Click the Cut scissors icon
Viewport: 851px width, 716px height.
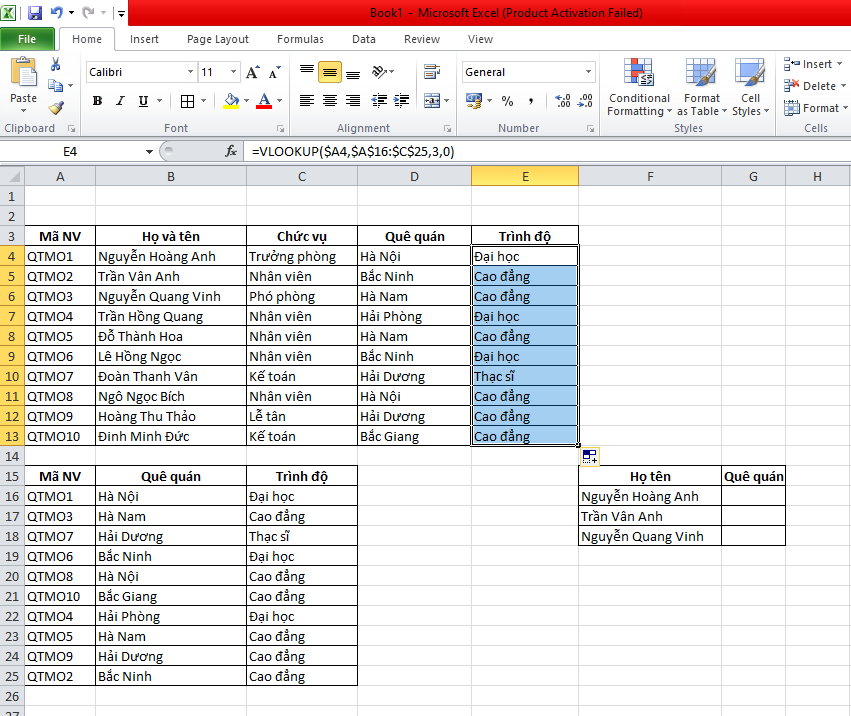coord(55,65)
